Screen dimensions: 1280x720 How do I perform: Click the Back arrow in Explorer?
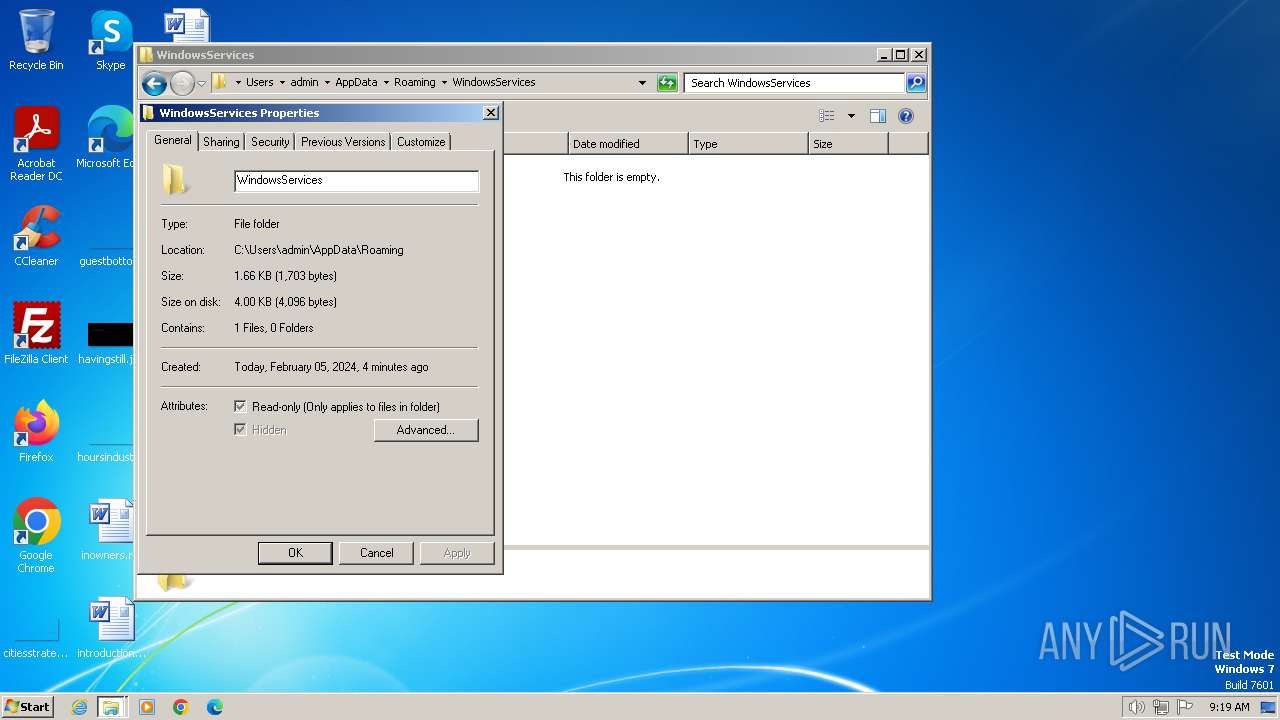154,83
